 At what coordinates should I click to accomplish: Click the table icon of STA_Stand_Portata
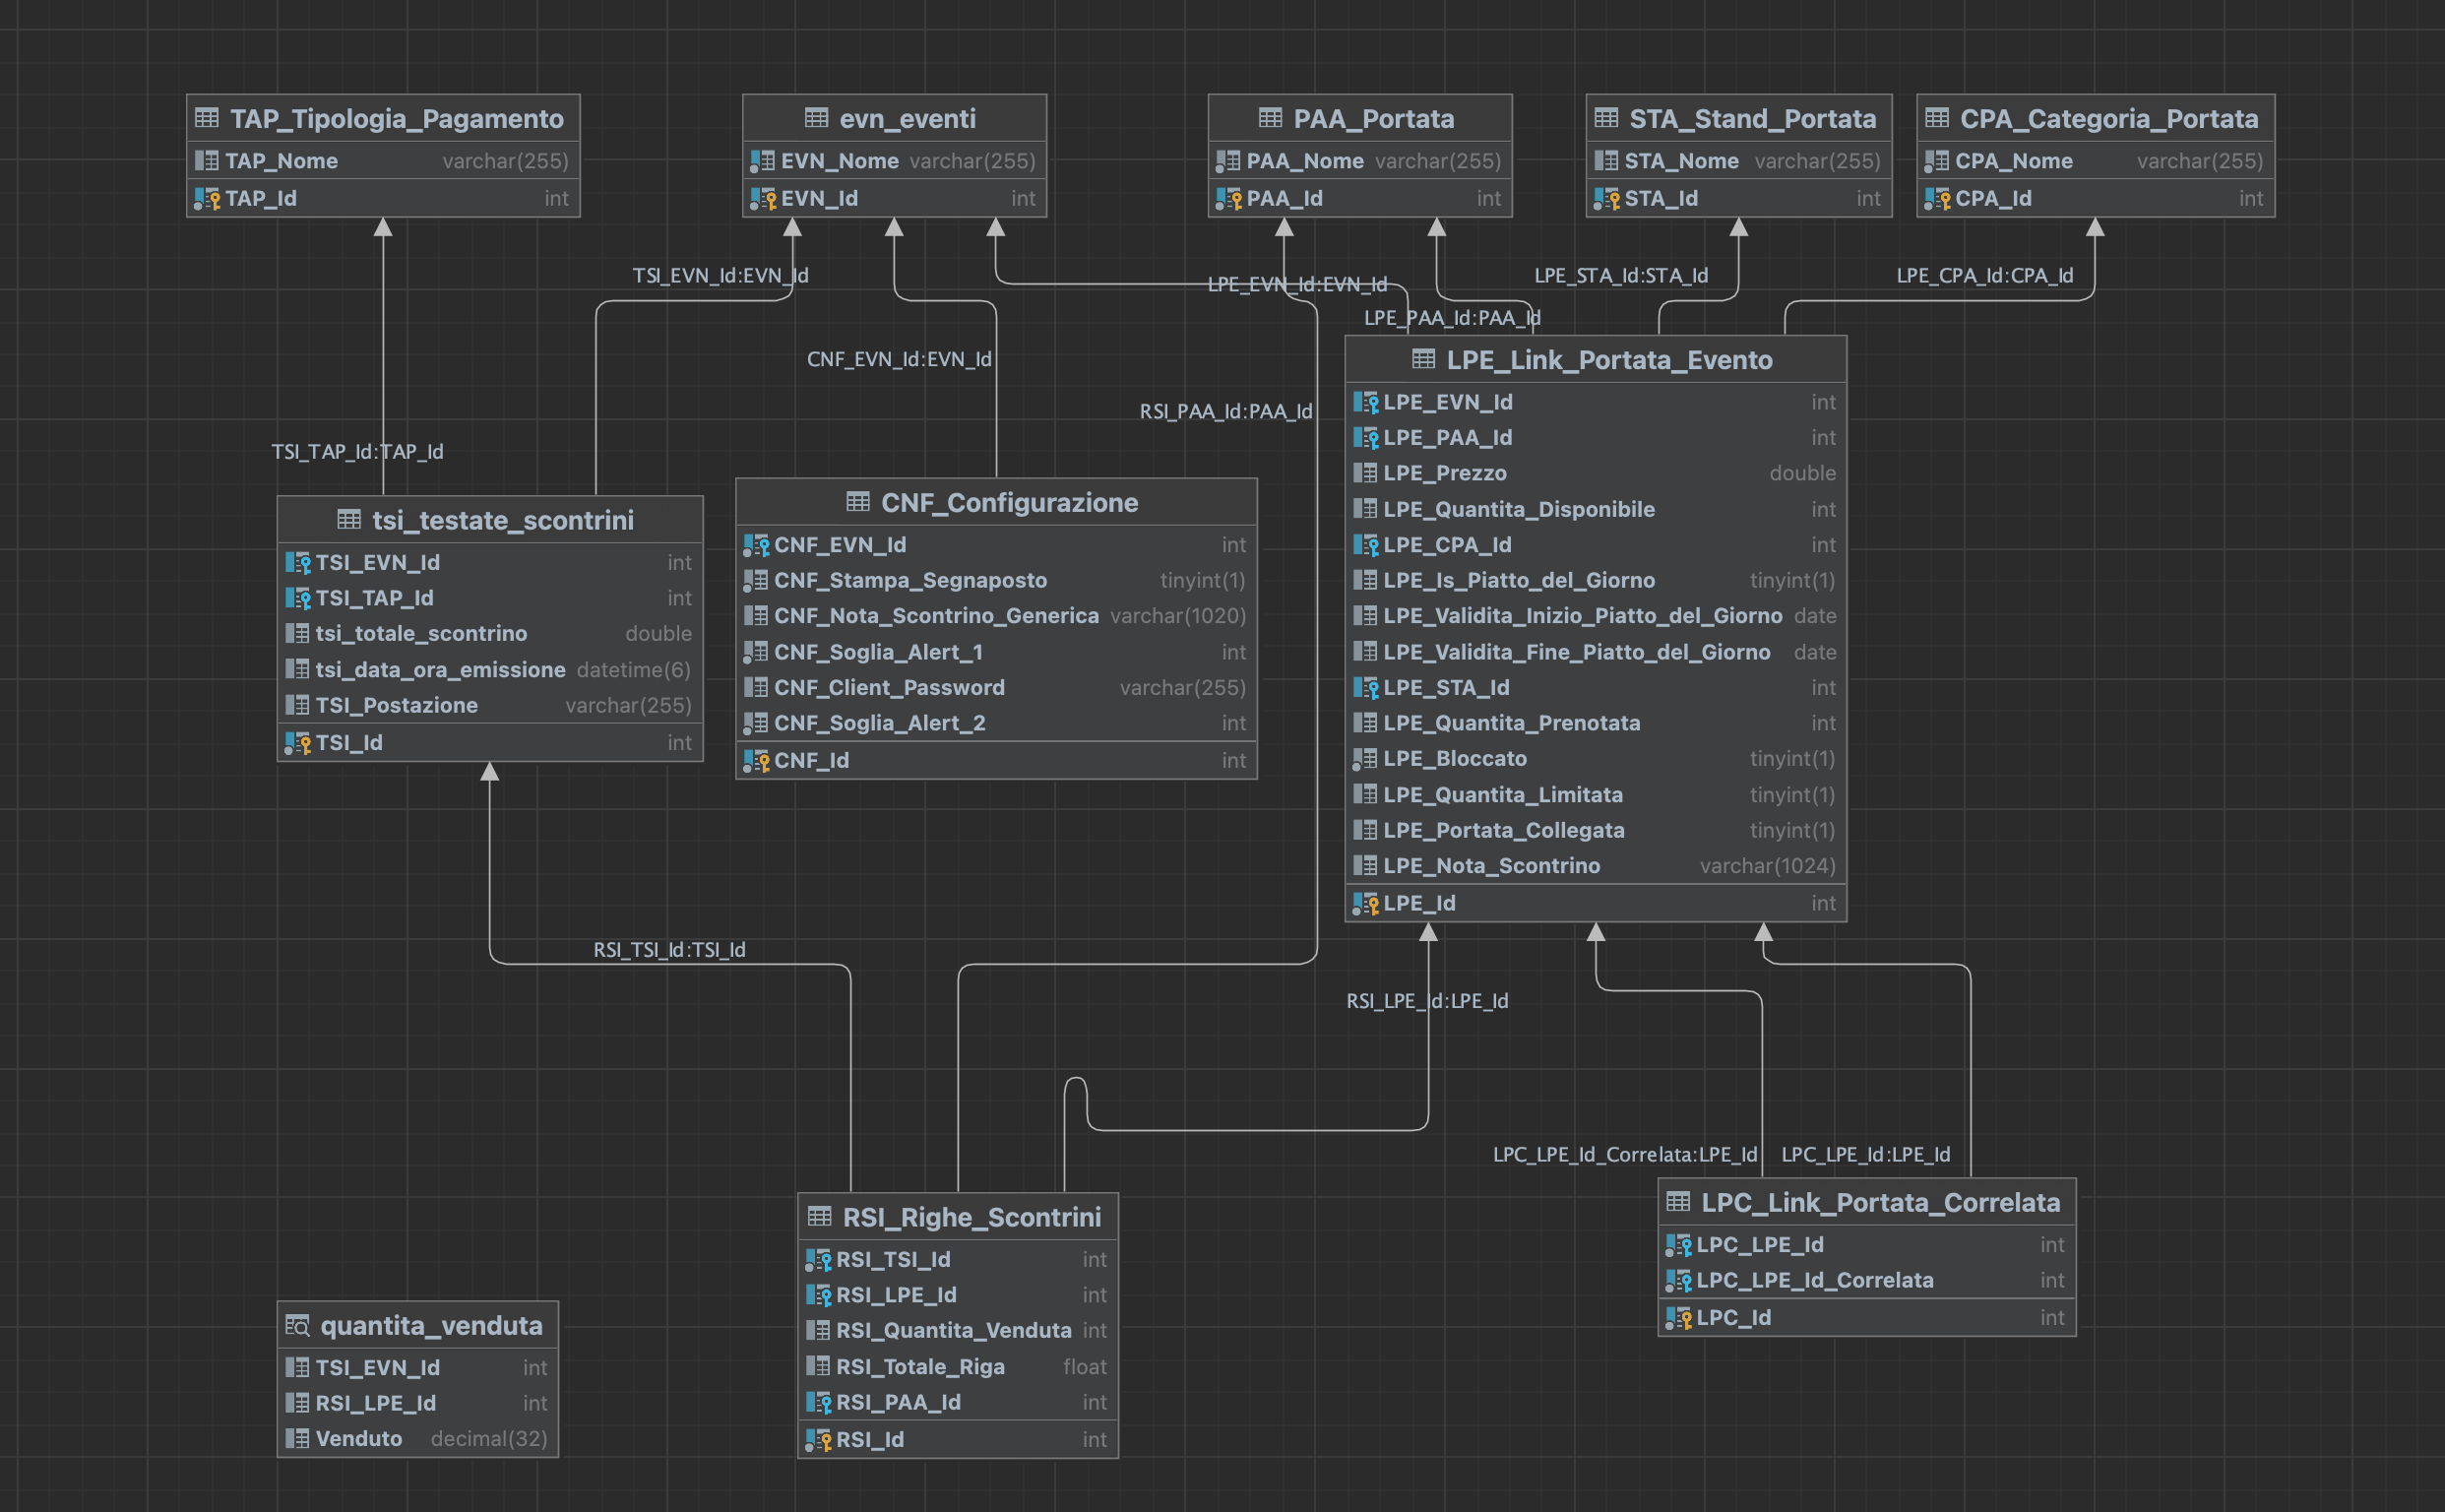click(x=1606, y=118)
